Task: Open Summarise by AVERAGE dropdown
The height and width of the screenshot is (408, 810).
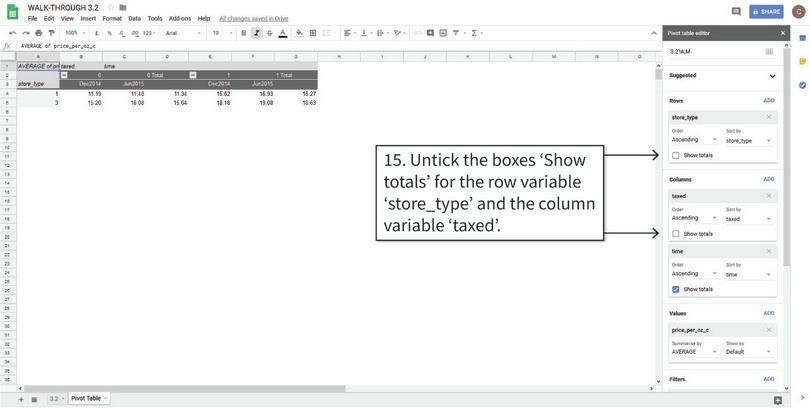Action: pyautogui.click(x=694, y=352)
